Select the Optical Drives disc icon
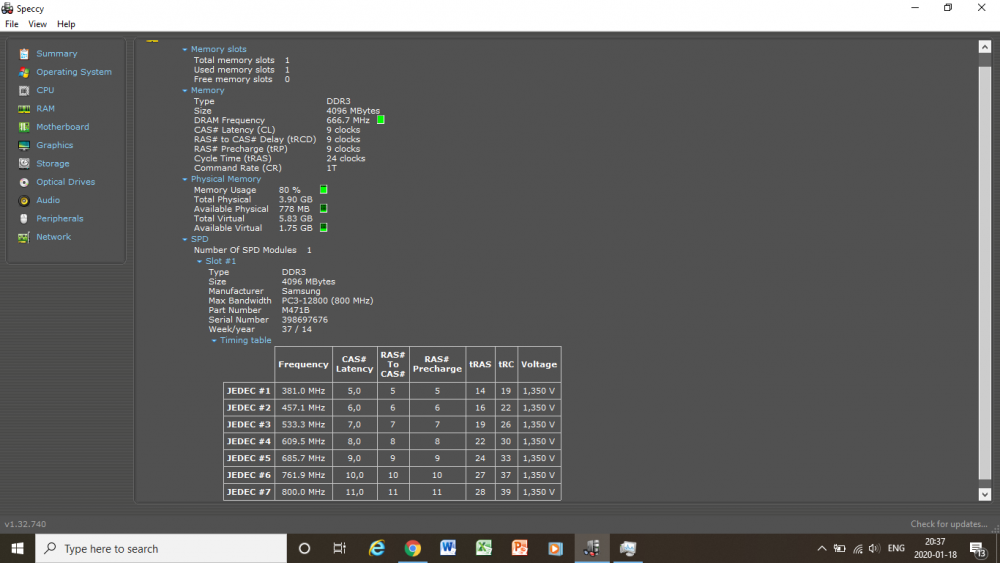The width and height of the screenshot is (1000, 563). (24, 182)
